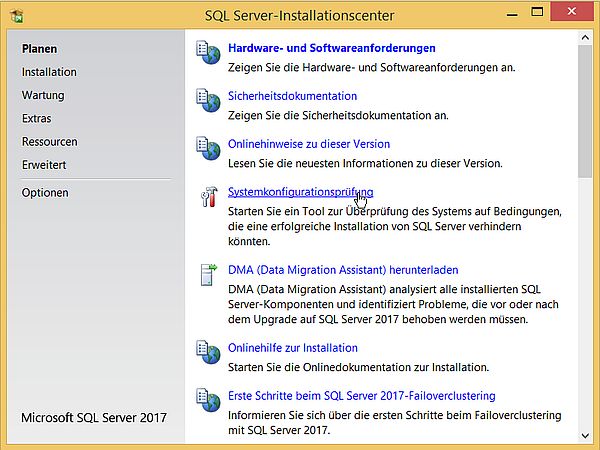Click DMA (Data Migration Assistant) herunterladen link
The image size is (600, 450).
pos(343,270)
